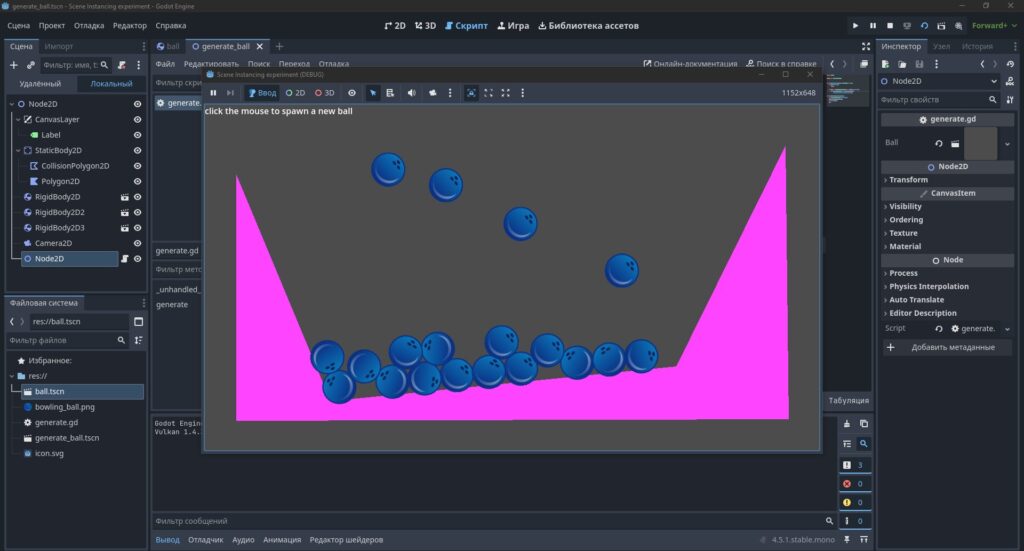Screen dimensions: 1024x551
Task: Click Добавить метаданные button
Action: [x=946, y=347]
